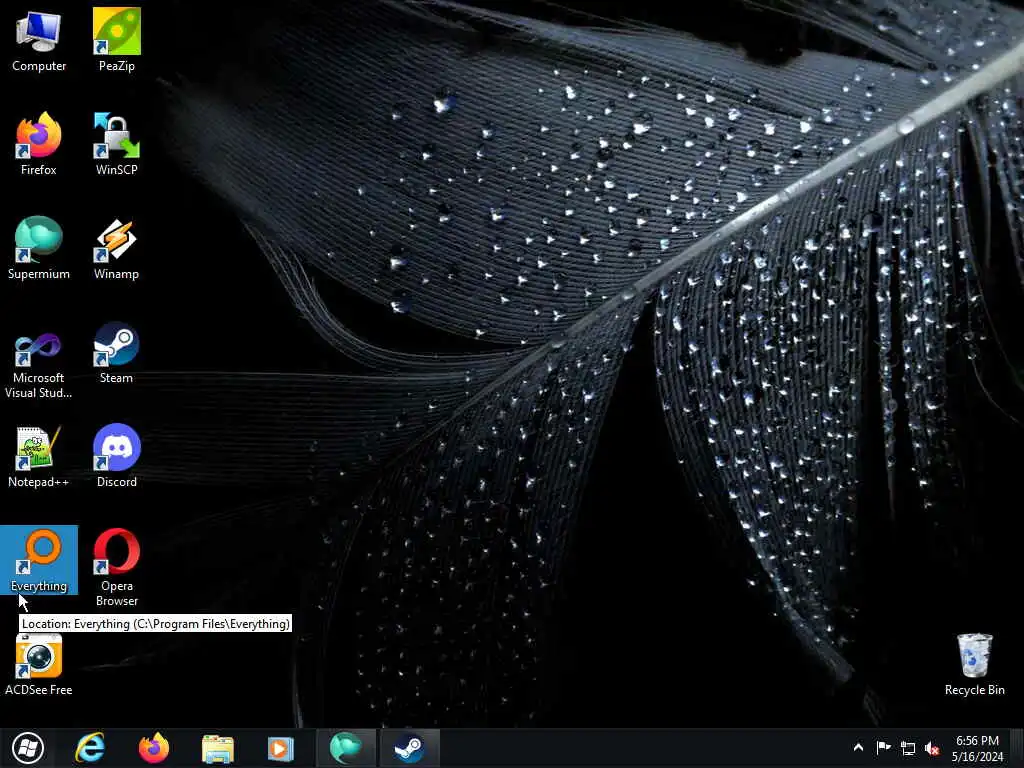Launch PeaZip from the desktop
The width and height of the screenshot is (1024, 768).
point(116,40)
